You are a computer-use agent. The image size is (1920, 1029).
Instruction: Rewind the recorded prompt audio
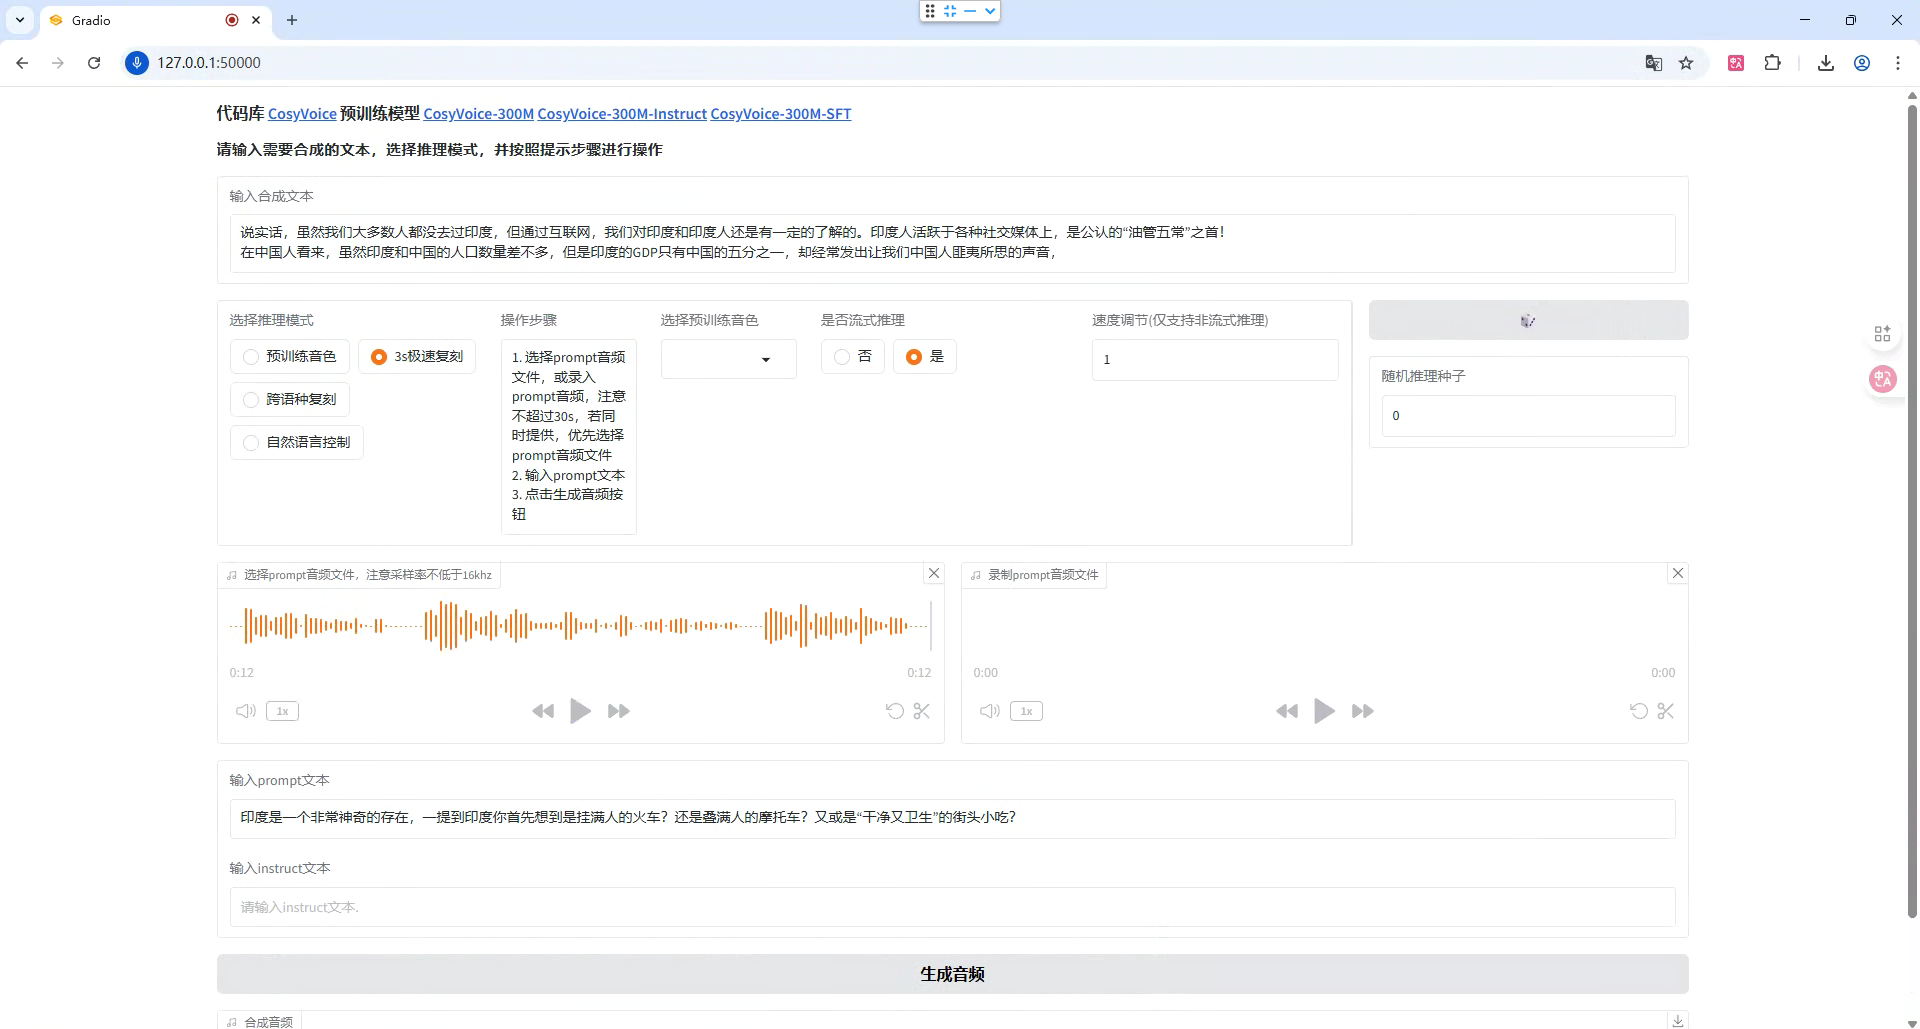pos(1287,711)
